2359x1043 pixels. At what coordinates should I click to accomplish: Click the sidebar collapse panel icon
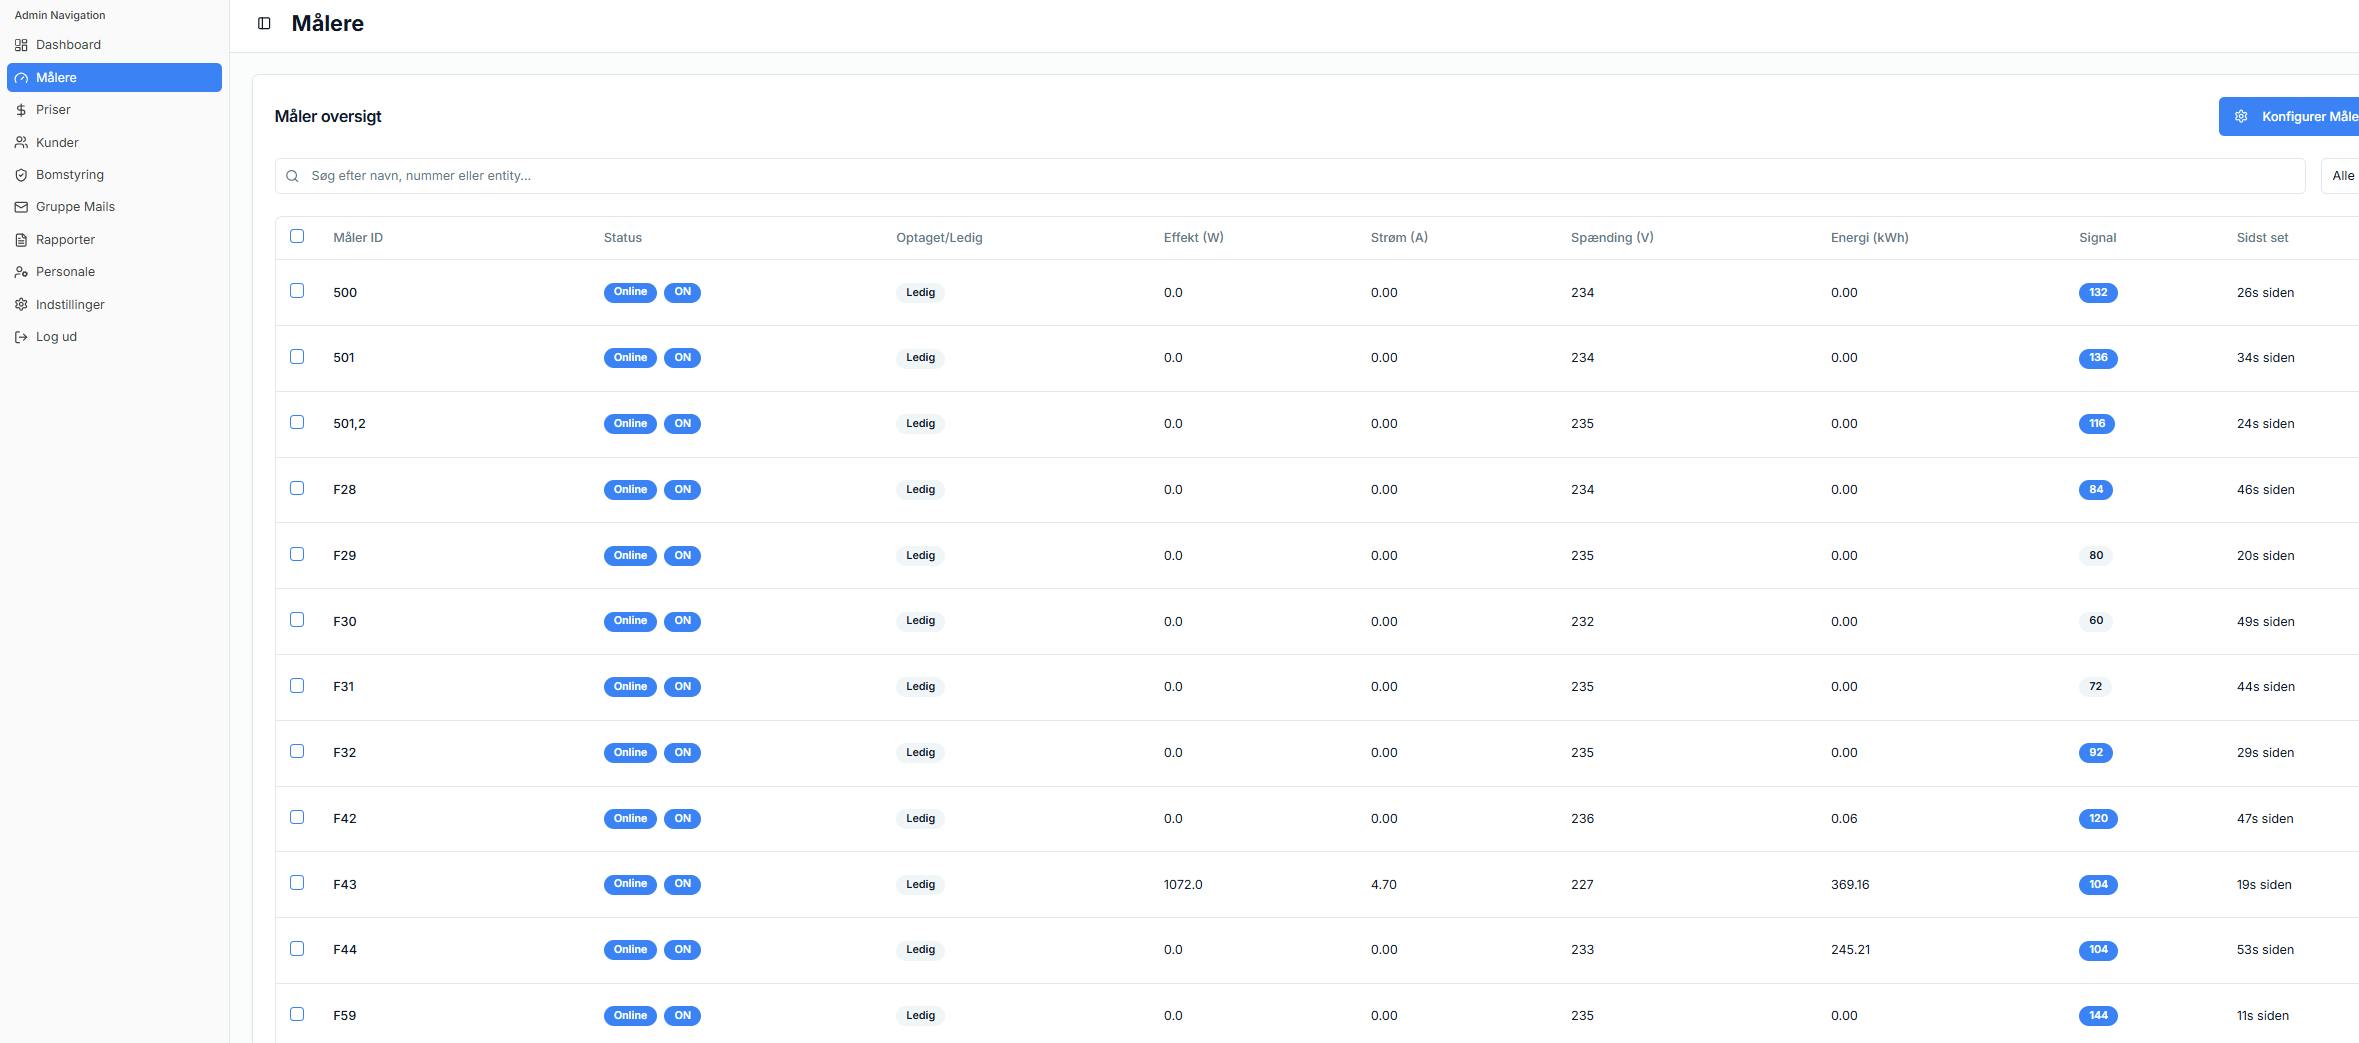264,23
